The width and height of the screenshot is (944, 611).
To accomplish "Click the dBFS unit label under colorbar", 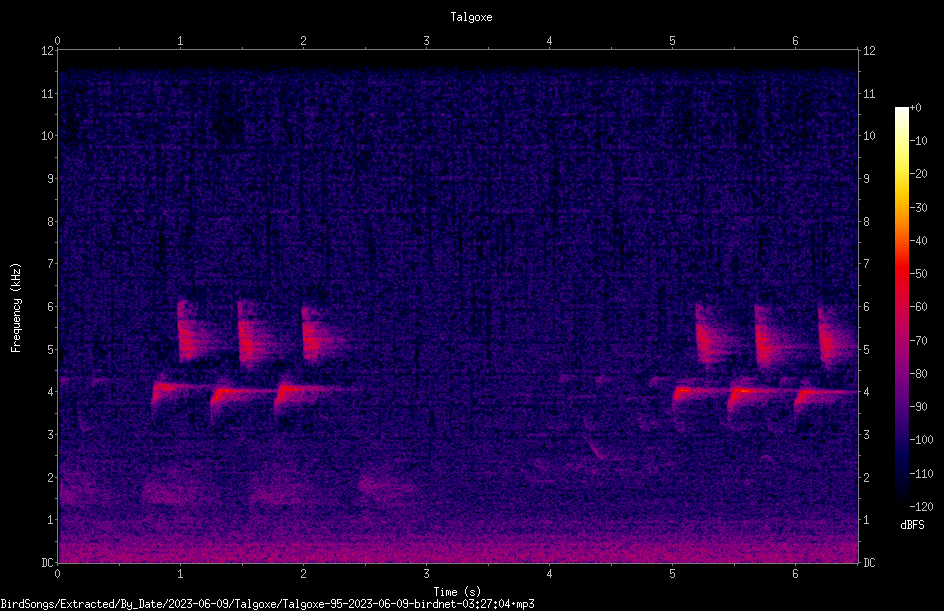I will (x=912, y=525).
